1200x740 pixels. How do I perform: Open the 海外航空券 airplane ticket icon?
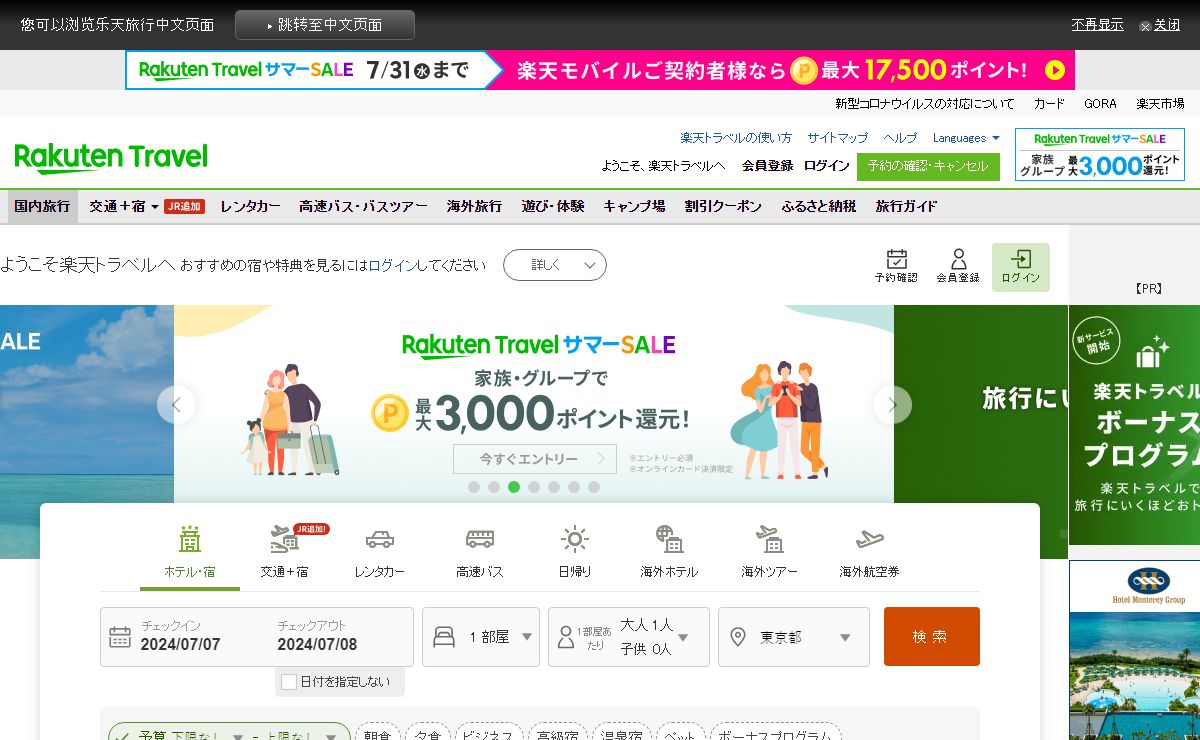click(x=869, y=552)
